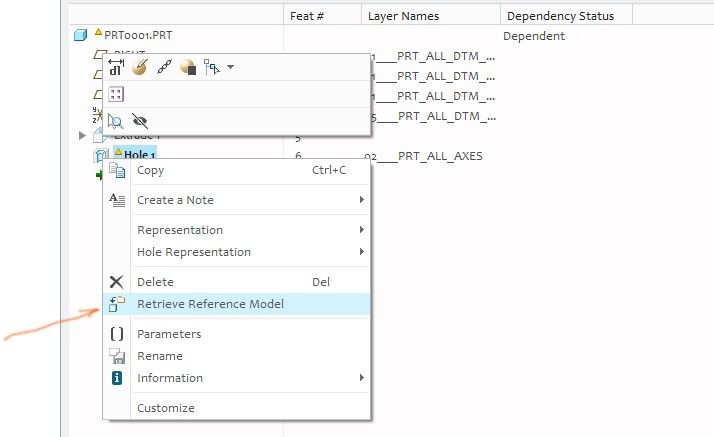Click the Edit Definition icon in mini toolbar
Screen dimensions: 714x437
coord(140,67)
